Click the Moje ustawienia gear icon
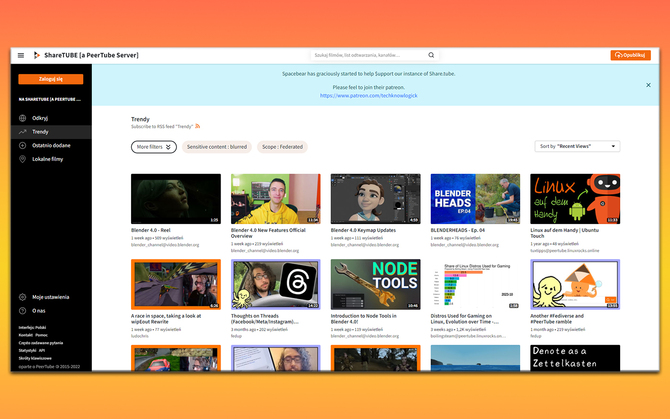Screen dimensions: 670x419 click(x=23, y=297)
